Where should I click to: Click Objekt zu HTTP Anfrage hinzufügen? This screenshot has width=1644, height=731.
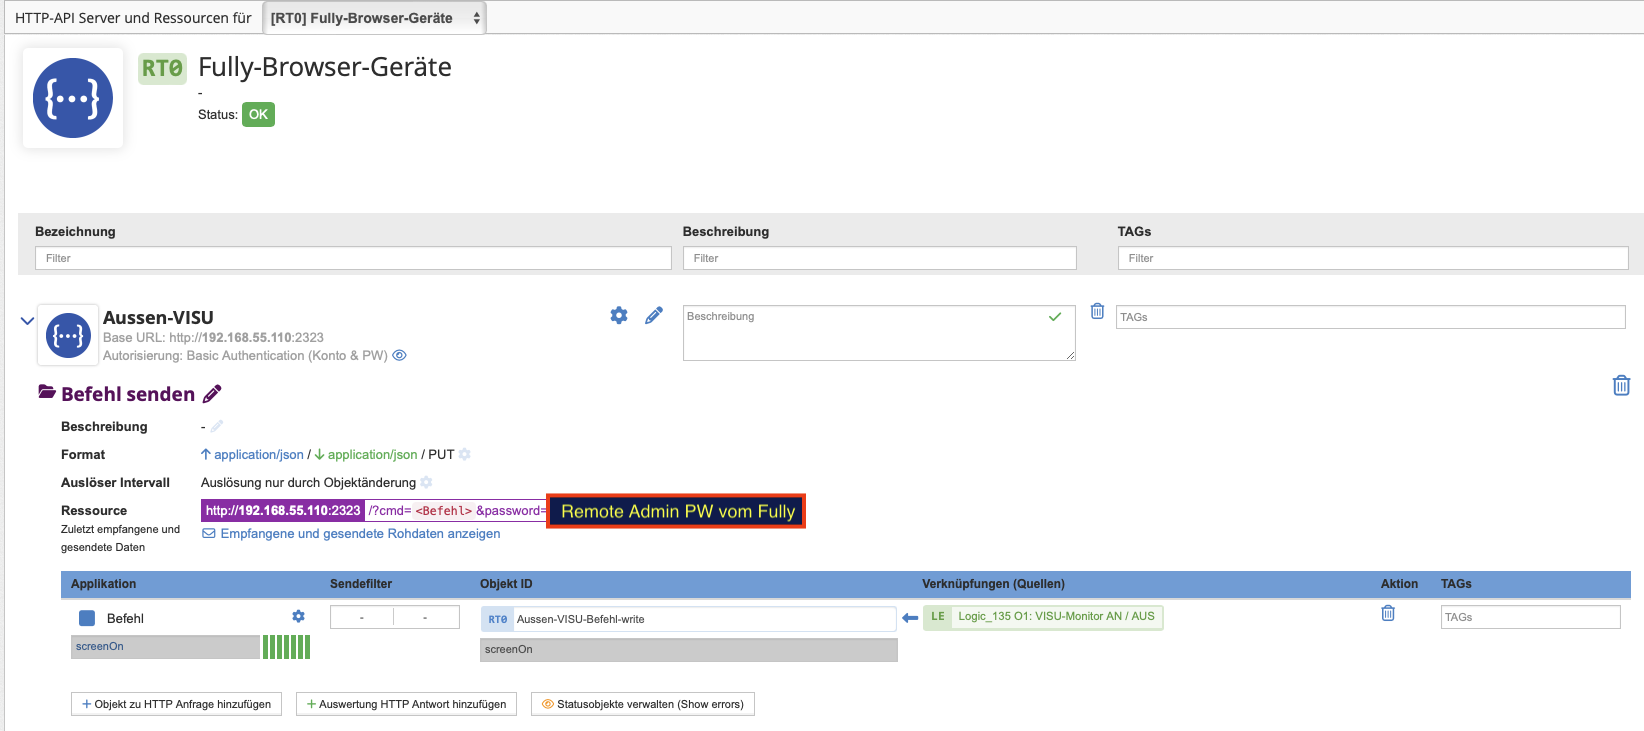[x=176, y=704]
